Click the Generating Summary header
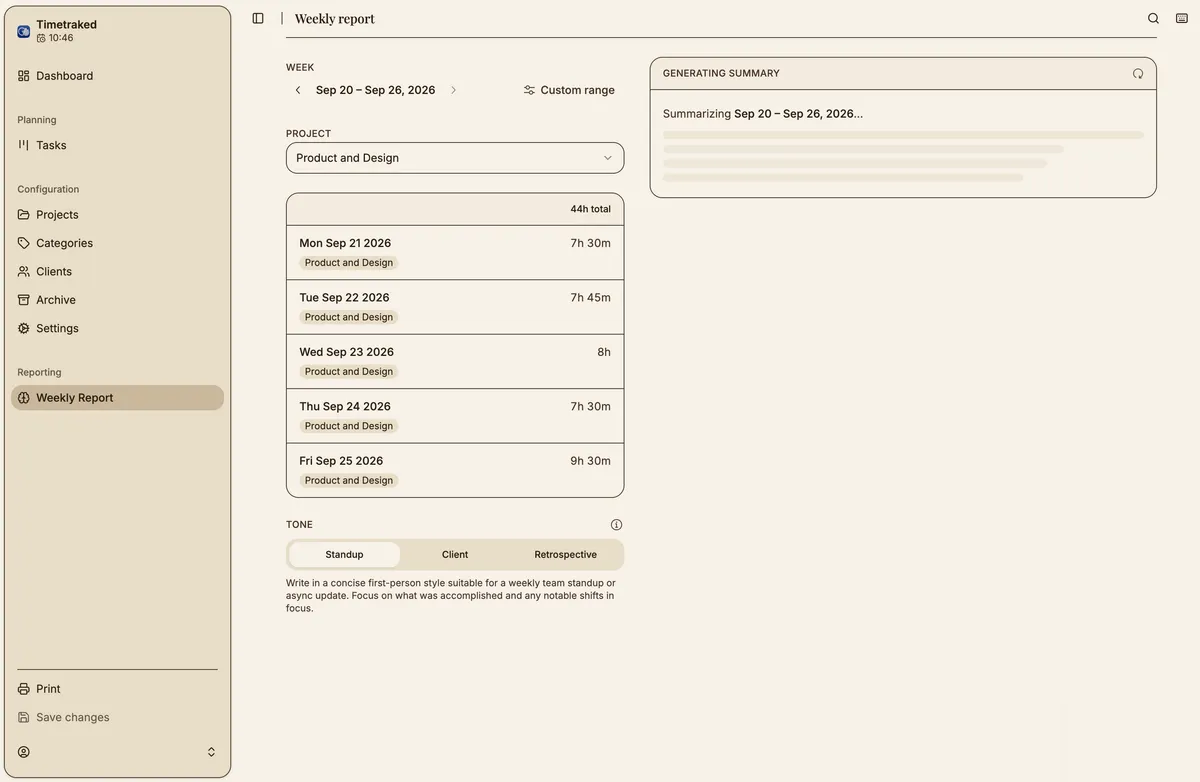 721,73
